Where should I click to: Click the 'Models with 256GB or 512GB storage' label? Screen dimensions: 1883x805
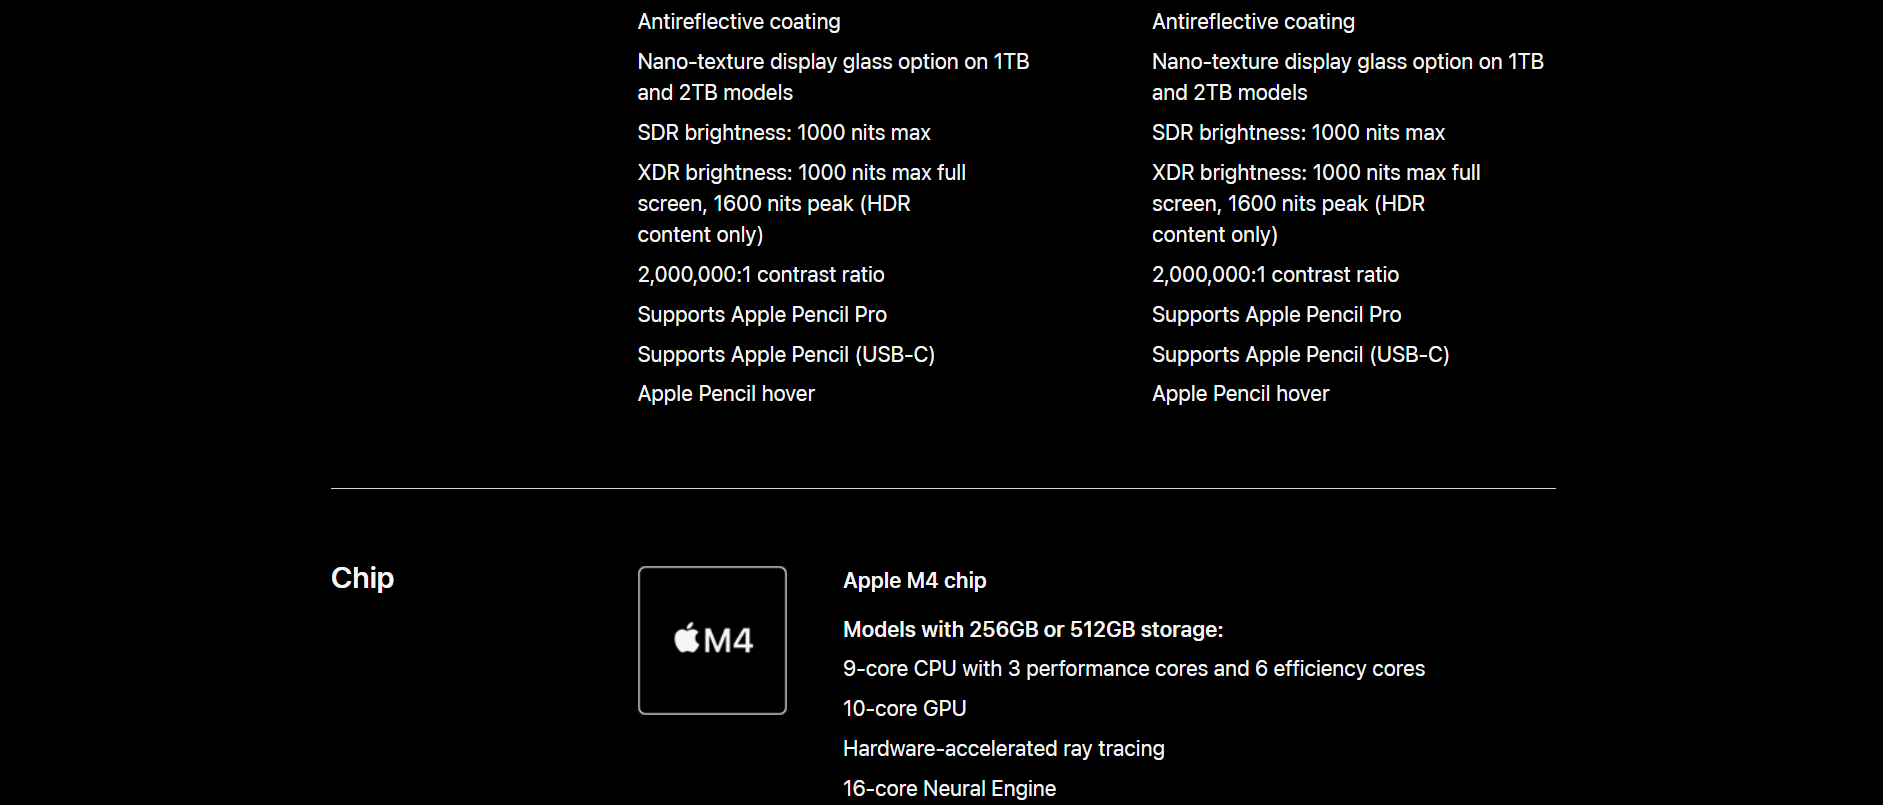[x=1033, y=629]
